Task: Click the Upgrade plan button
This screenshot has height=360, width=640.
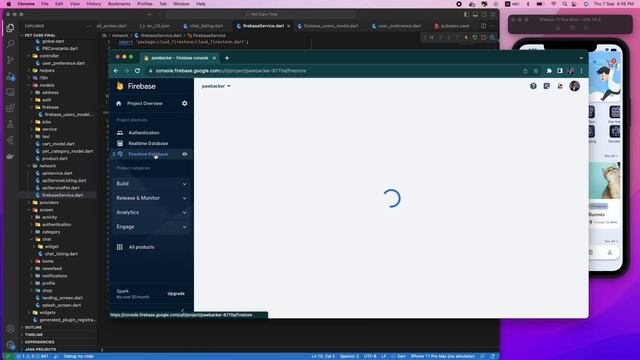Action: point(176,293)
